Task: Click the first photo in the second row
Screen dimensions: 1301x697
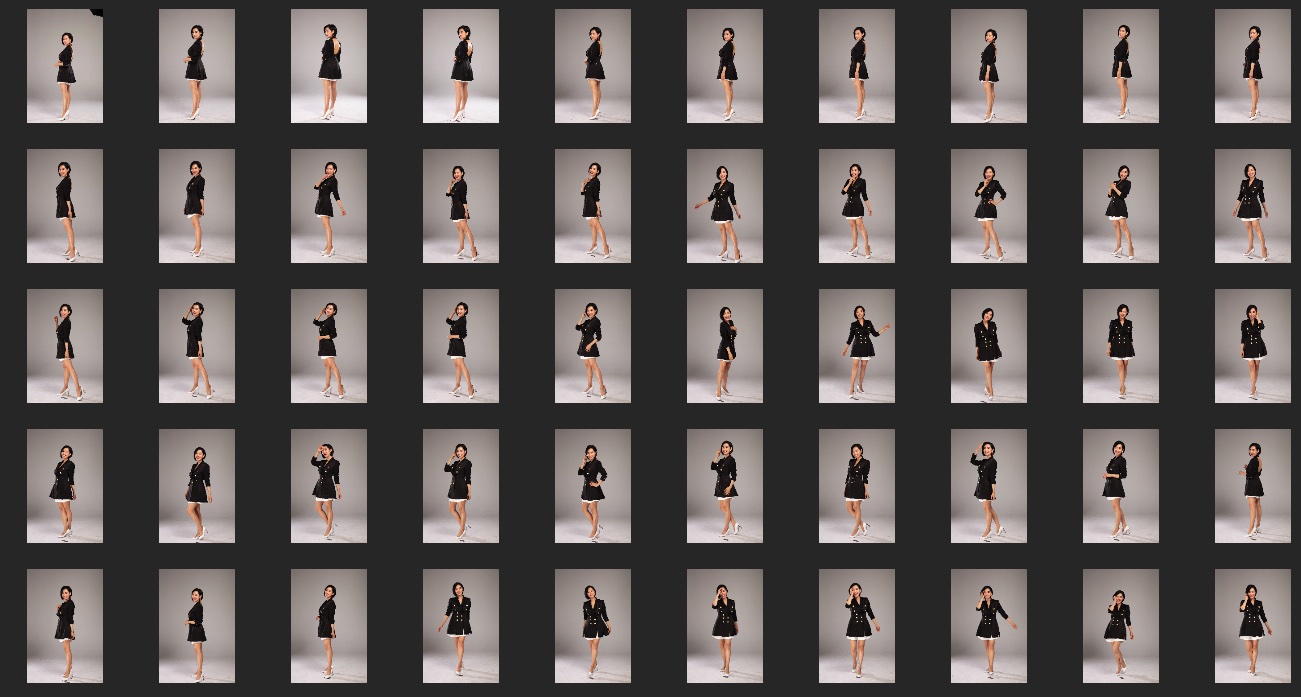Action: click(65, 206)
